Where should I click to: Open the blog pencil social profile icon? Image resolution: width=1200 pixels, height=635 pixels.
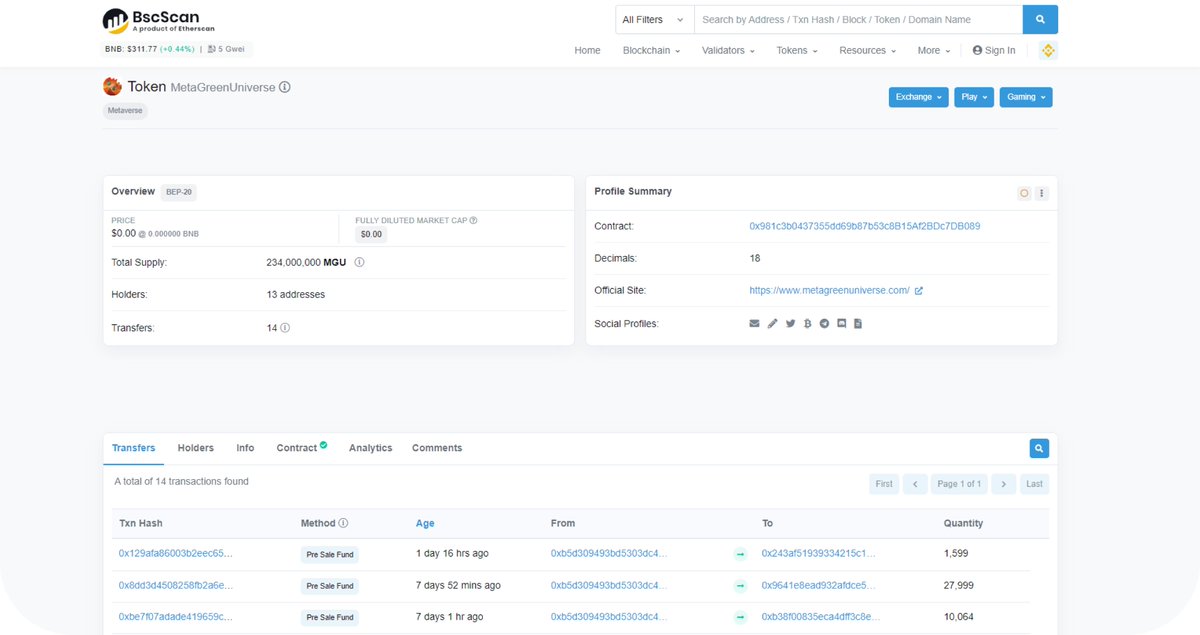[x=772, y=324]
